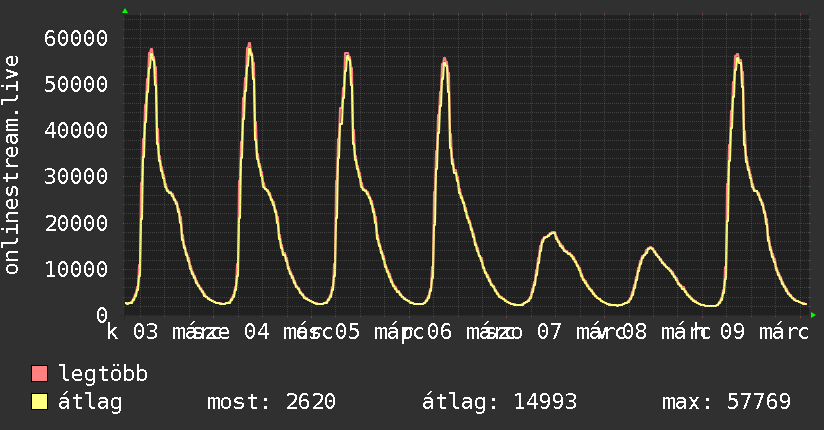This screenshot has width=824, height=430.
Task: Click the pink legtöbb legend swatch
Action: coord(39,374)
